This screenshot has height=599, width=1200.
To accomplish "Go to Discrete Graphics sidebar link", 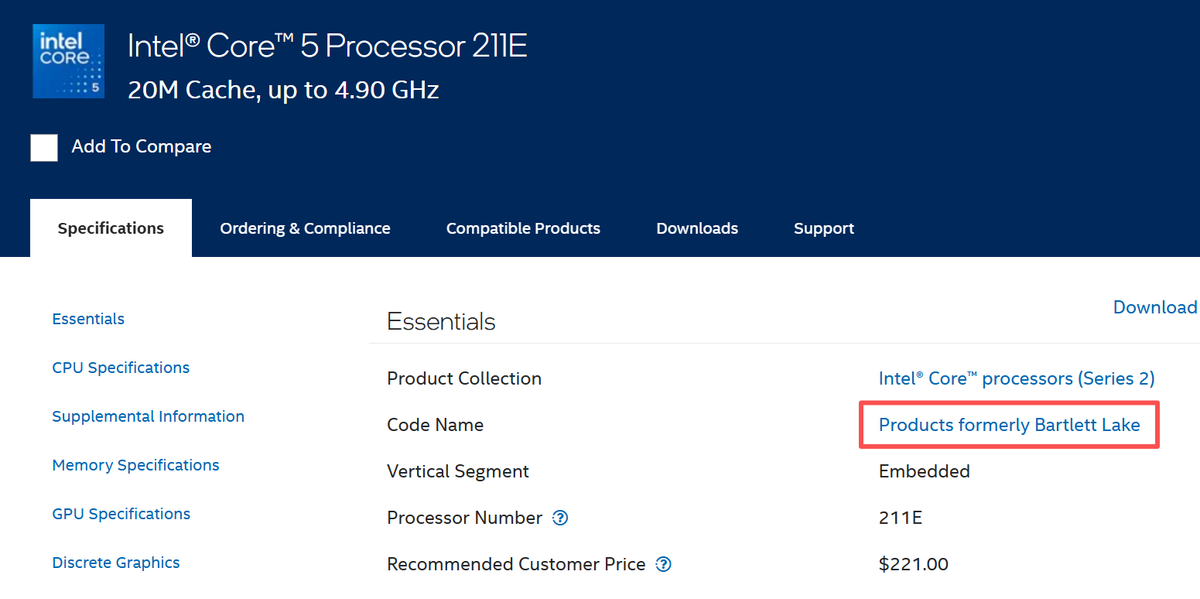I will (116, 563).
